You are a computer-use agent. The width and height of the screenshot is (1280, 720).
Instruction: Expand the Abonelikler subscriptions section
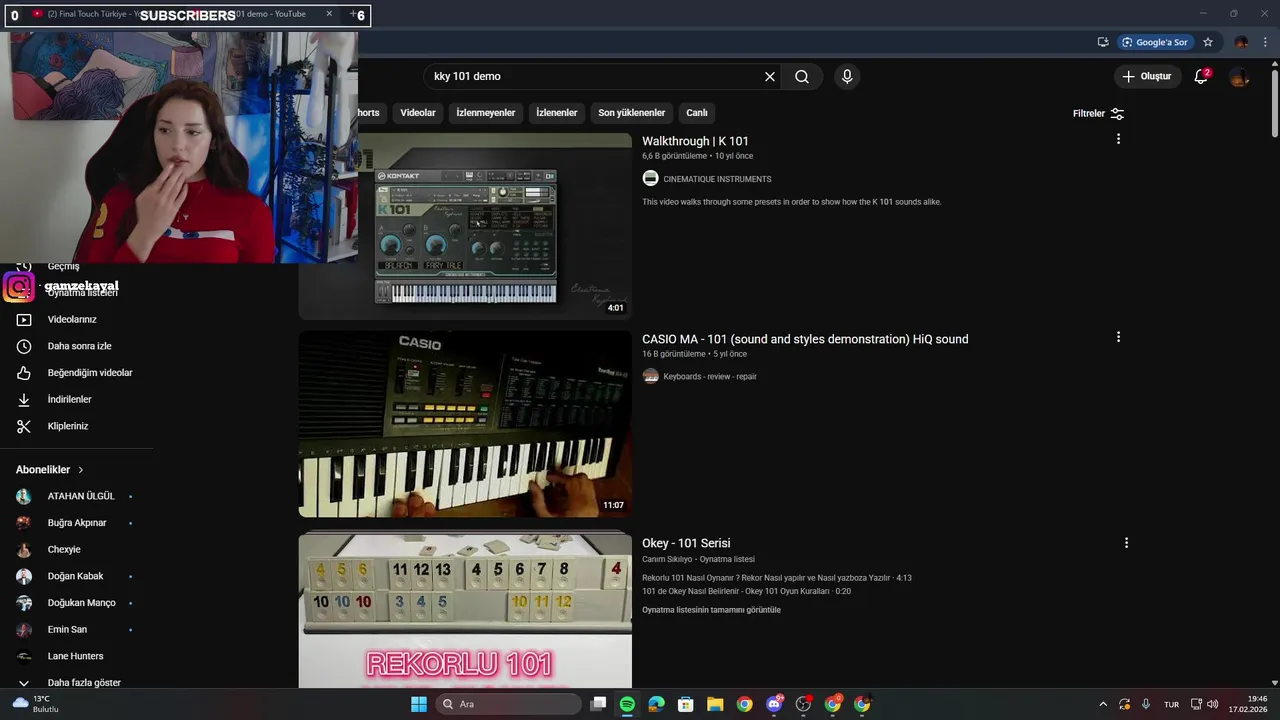(x=50, y=470)
